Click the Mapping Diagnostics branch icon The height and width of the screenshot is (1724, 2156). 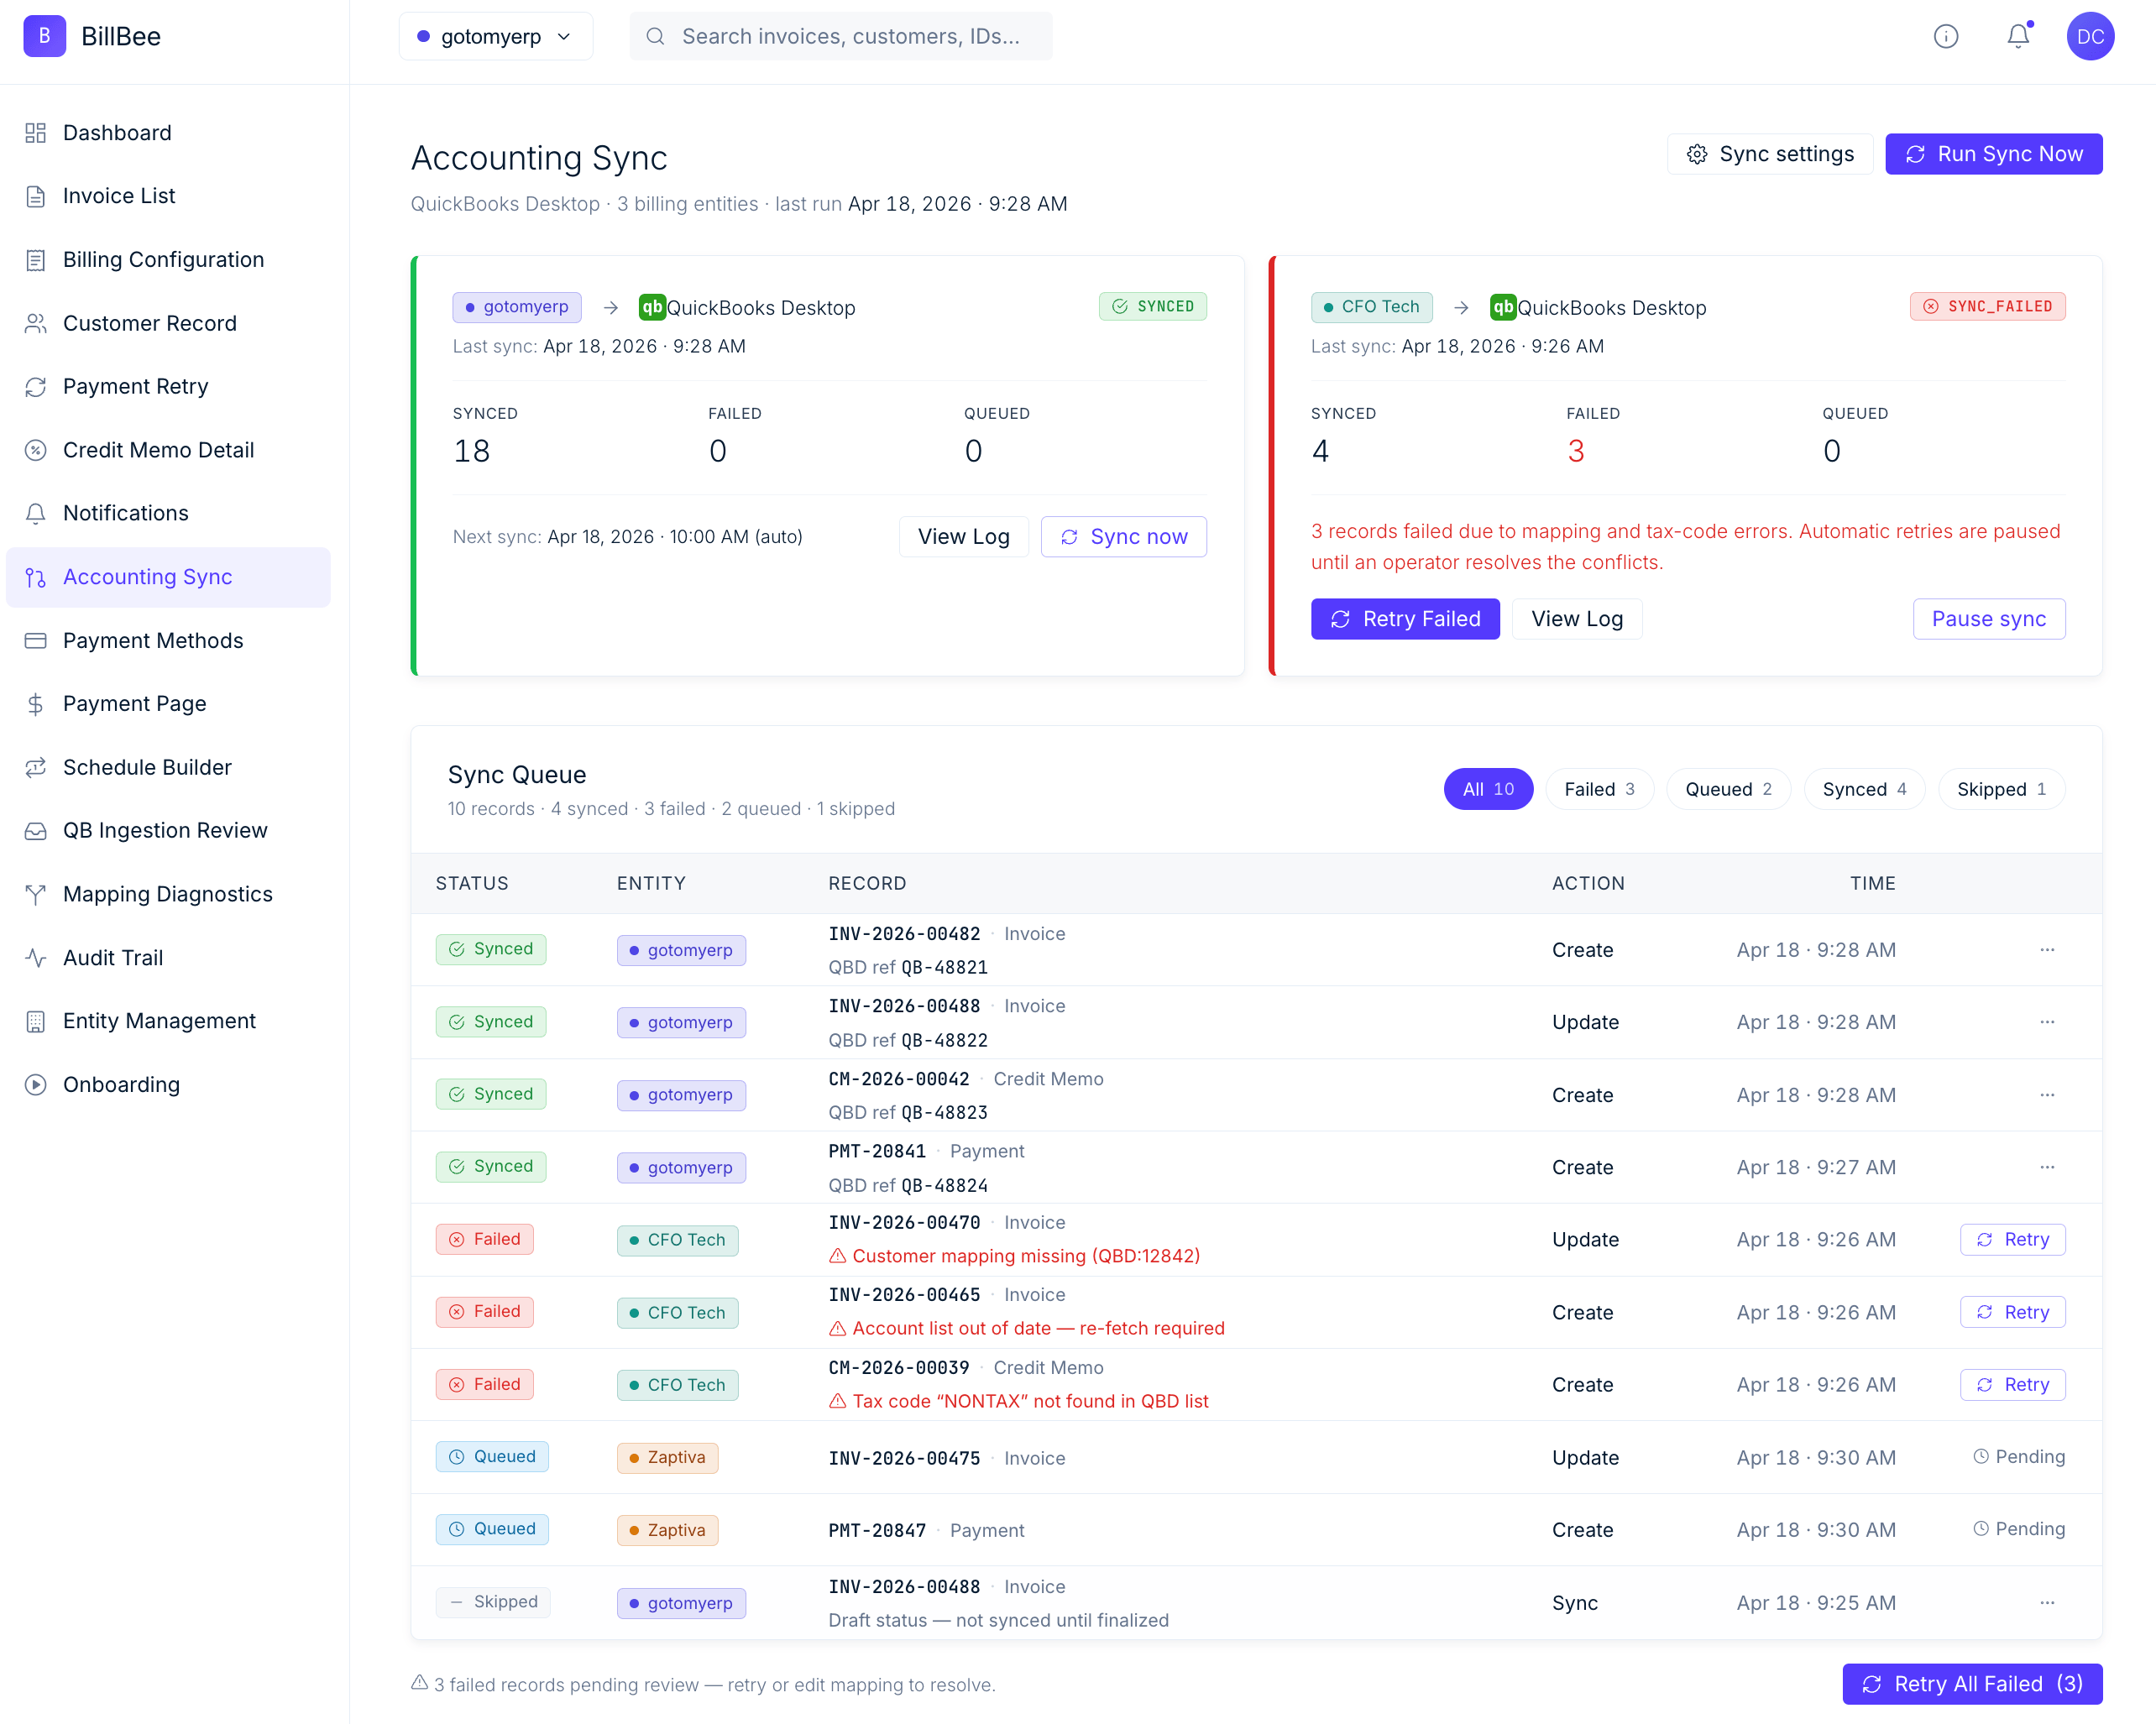pyautogui.click(x=36, y=894)
